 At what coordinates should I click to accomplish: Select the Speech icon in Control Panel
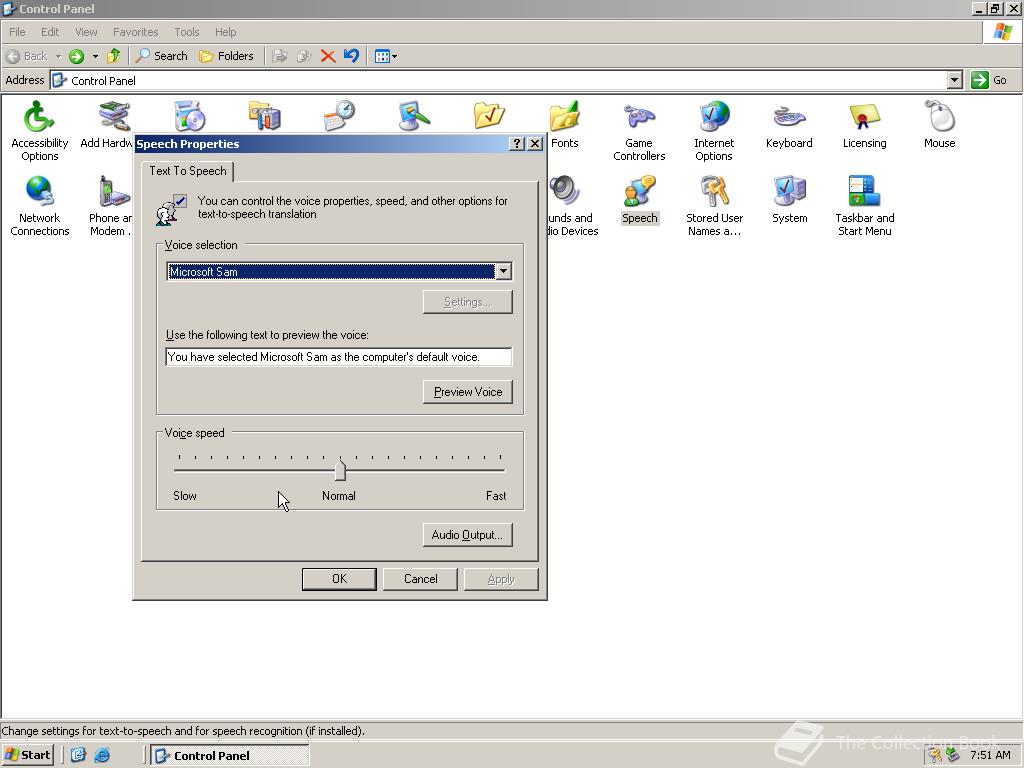639,199
